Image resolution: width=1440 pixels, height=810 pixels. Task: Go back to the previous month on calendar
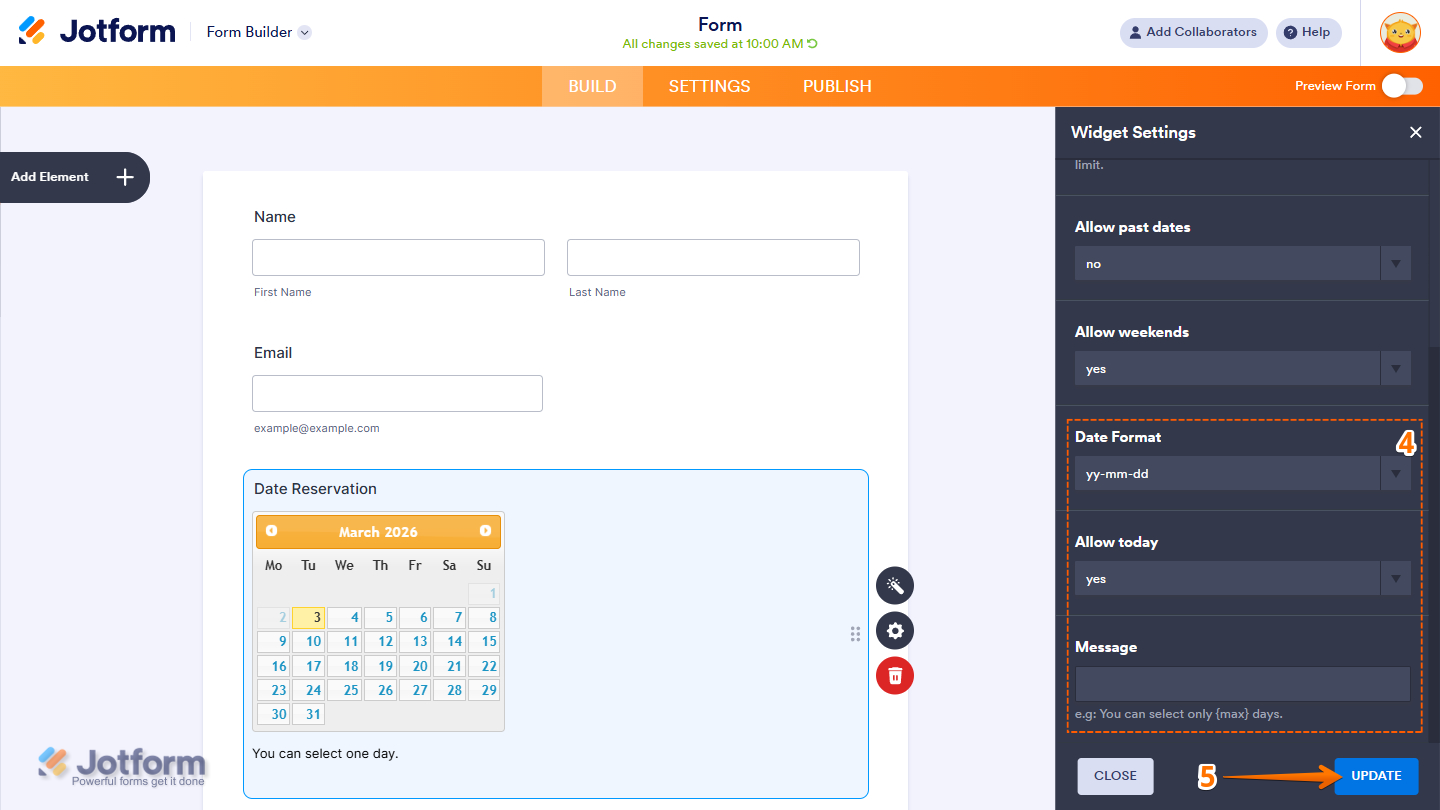pyautogui.click(x=270, y=531)
